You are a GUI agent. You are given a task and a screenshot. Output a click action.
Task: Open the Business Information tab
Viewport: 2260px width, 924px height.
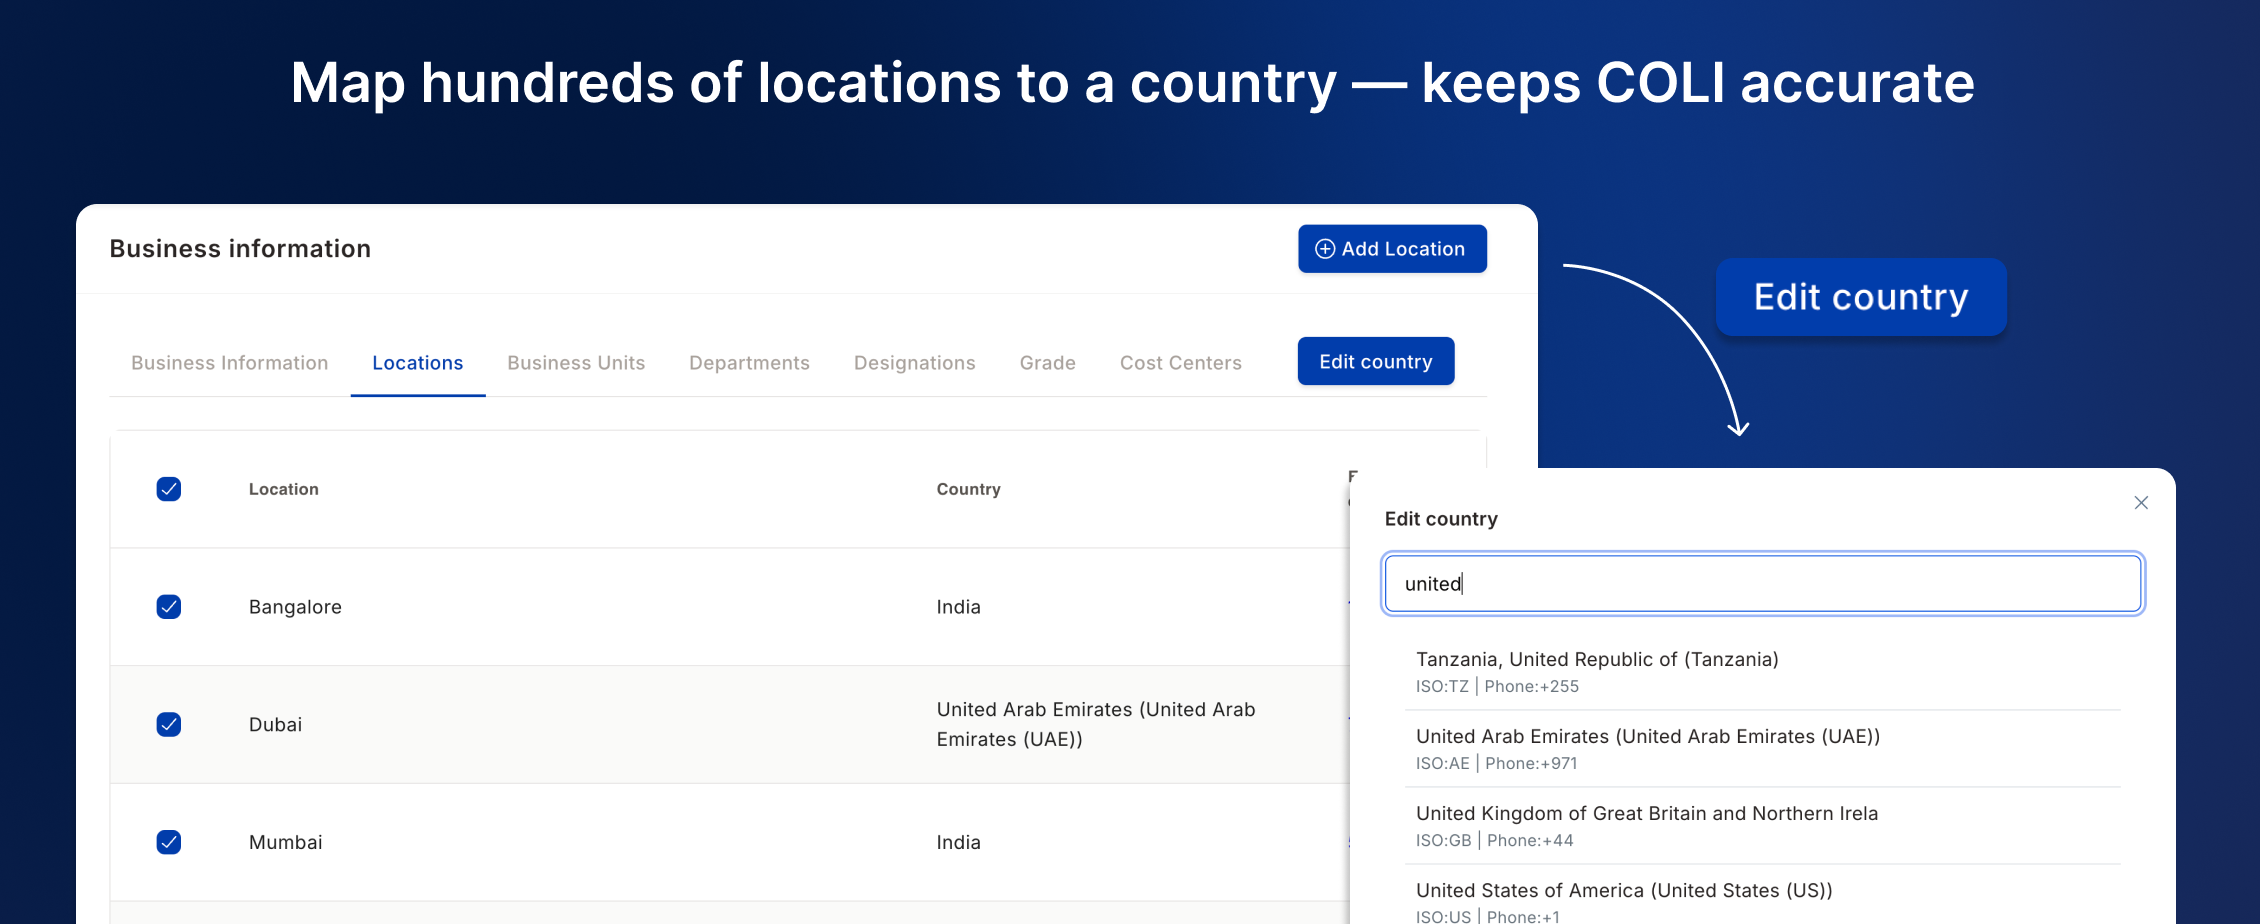point(229,363)
